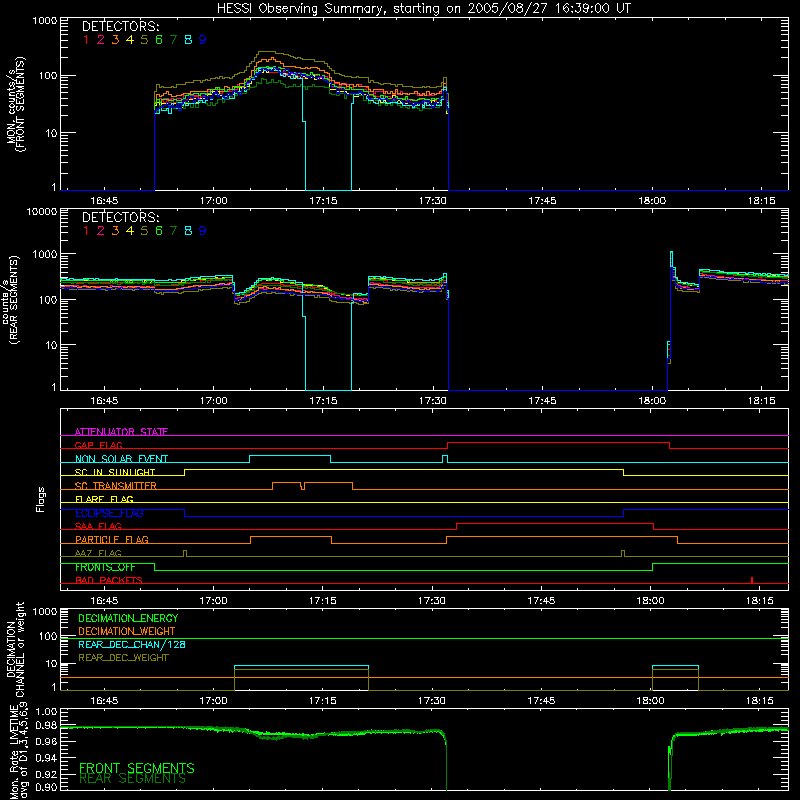Click the GAP_FLAG label
This screenshot has width=800, height=800.
pos(98,445)
